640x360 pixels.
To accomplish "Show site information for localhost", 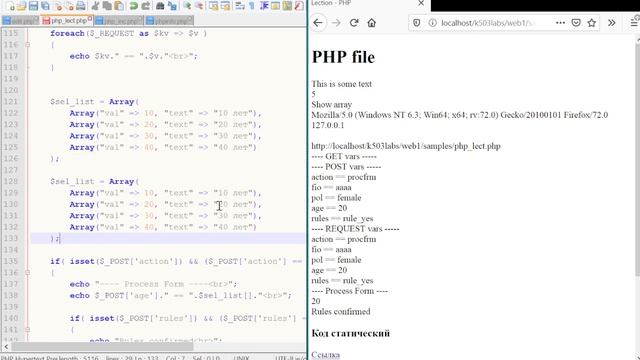I will pos(432,23).
